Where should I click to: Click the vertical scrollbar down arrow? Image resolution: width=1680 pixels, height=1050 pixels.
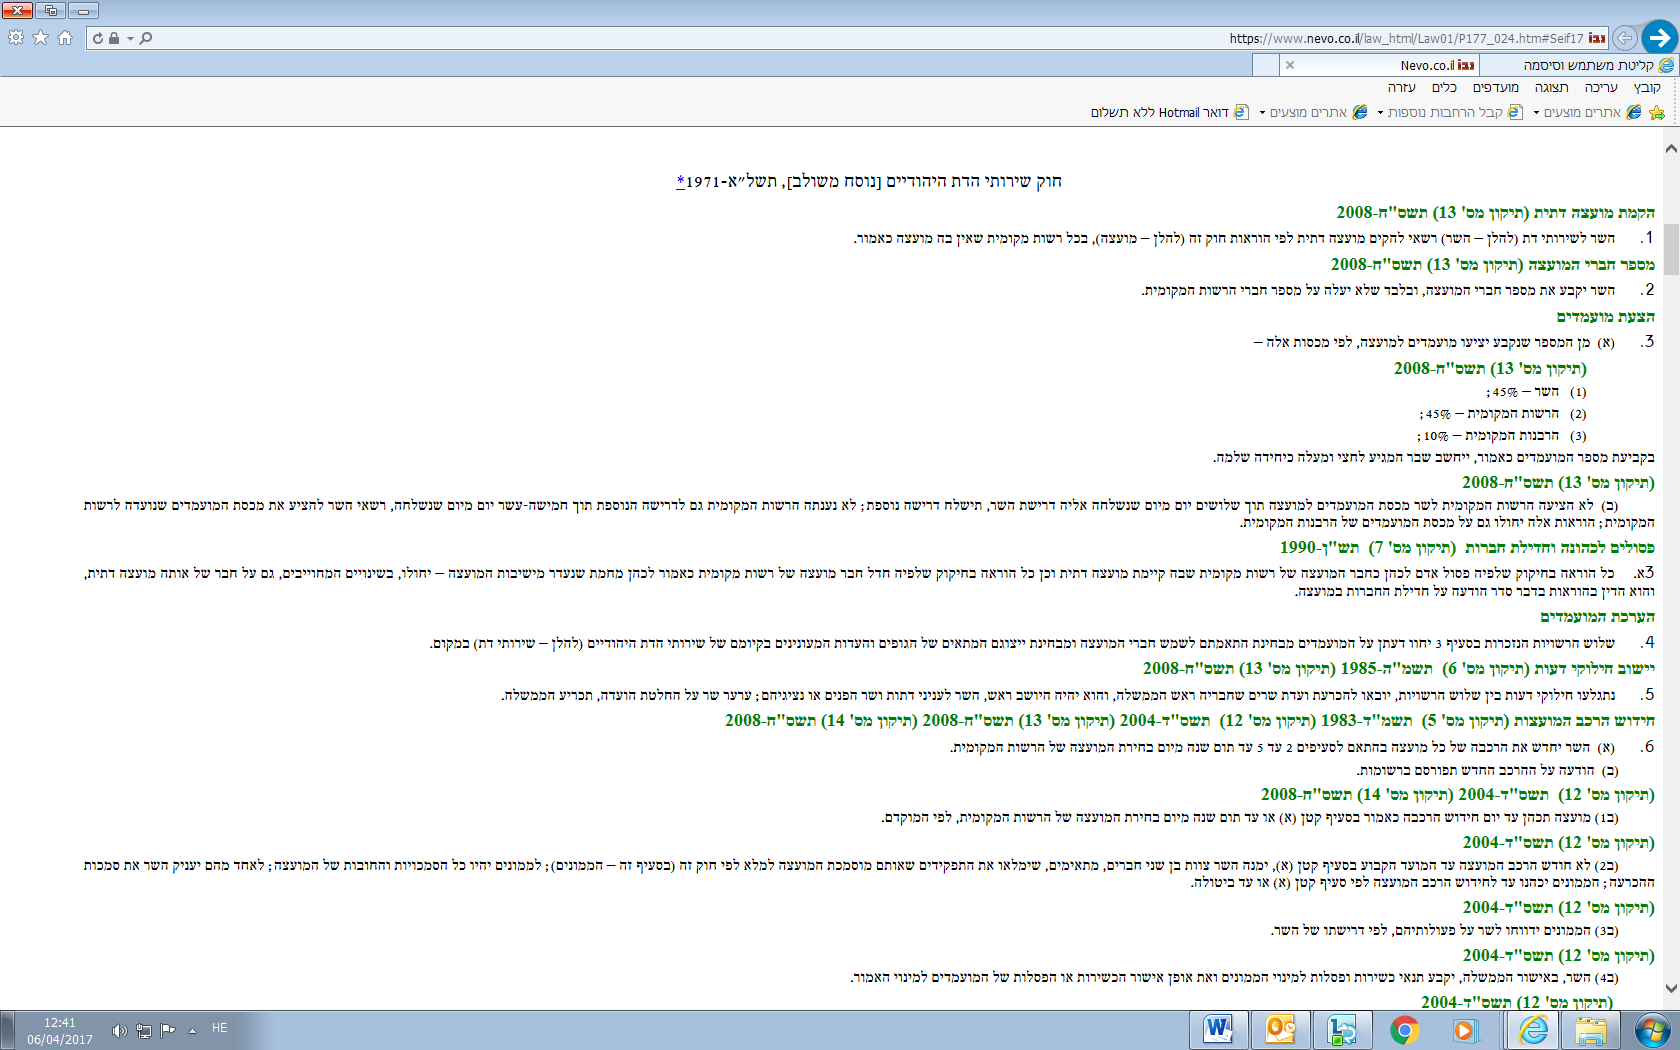1671,988
